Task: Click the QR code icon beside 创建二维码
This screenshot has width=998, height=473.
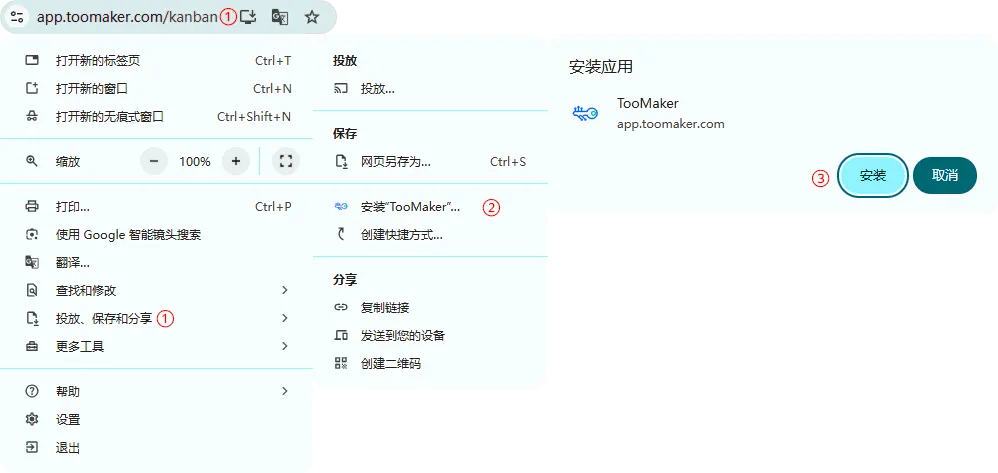Action: (x=341, y=364)
